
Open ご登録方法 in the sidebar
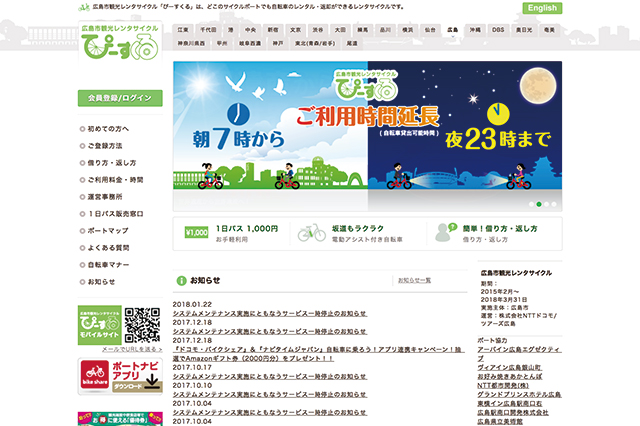pos(104,146)
